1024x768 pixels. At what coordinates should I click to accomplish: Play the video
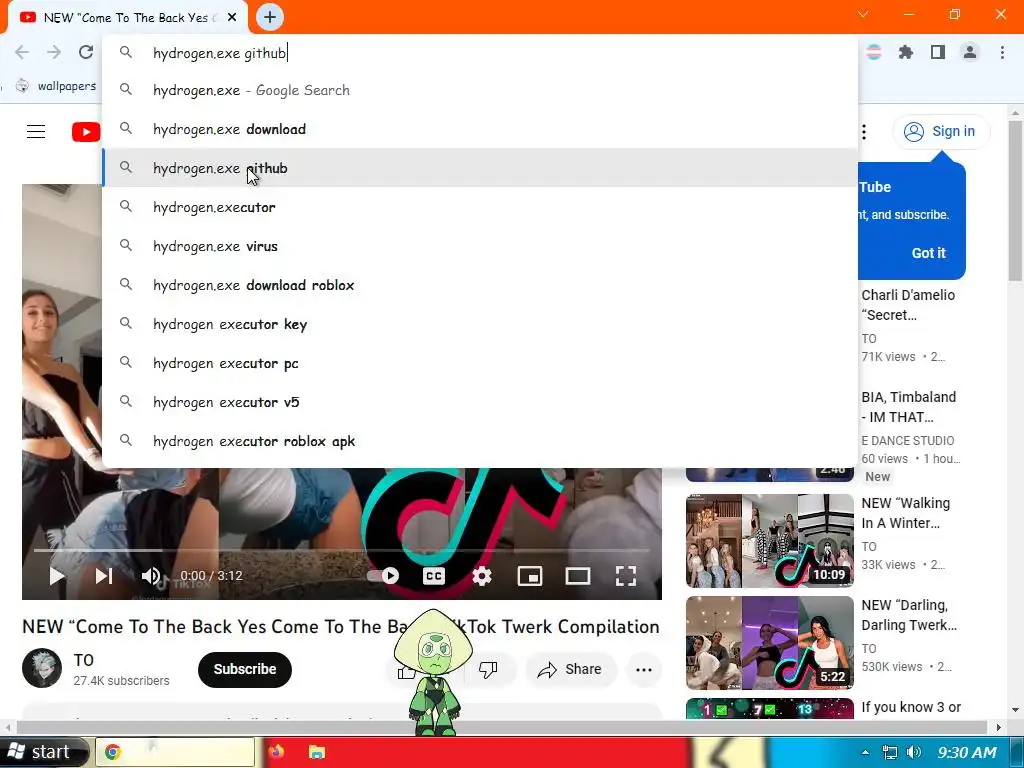57,575
